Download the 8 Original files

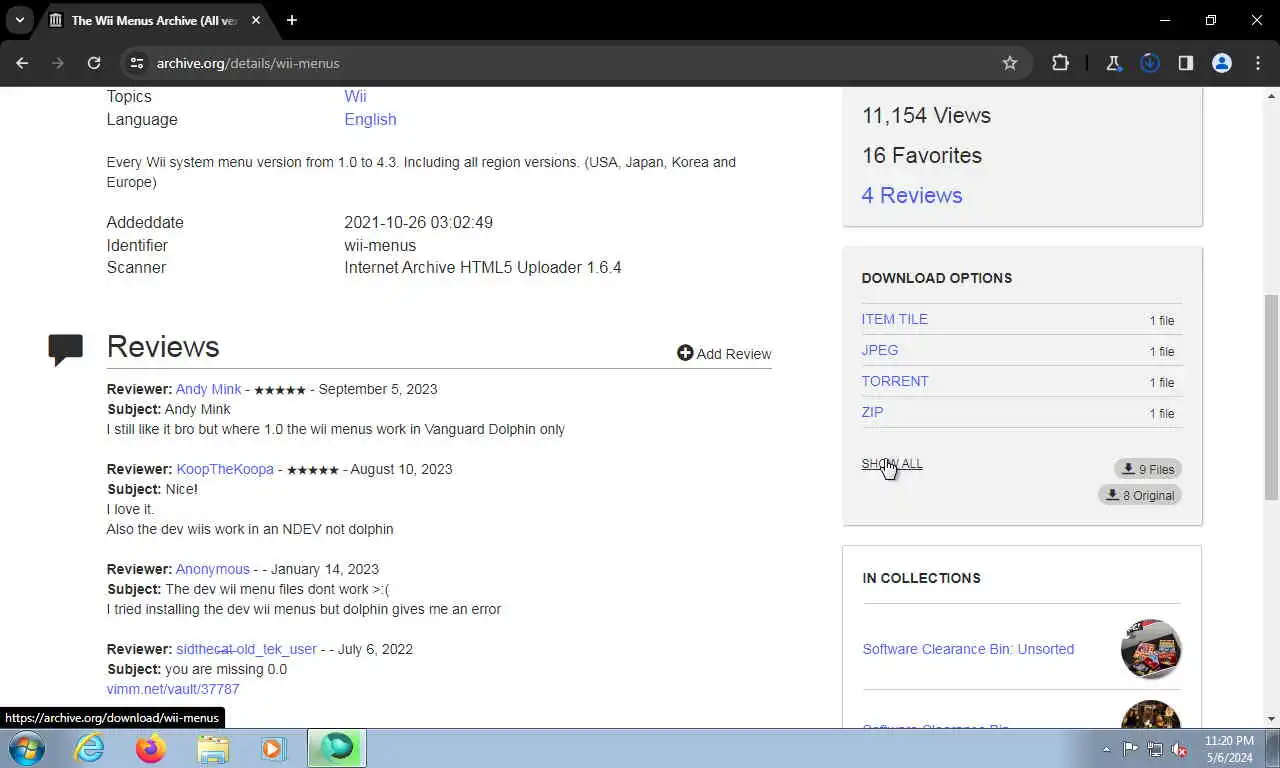[x=1140, y=495]
